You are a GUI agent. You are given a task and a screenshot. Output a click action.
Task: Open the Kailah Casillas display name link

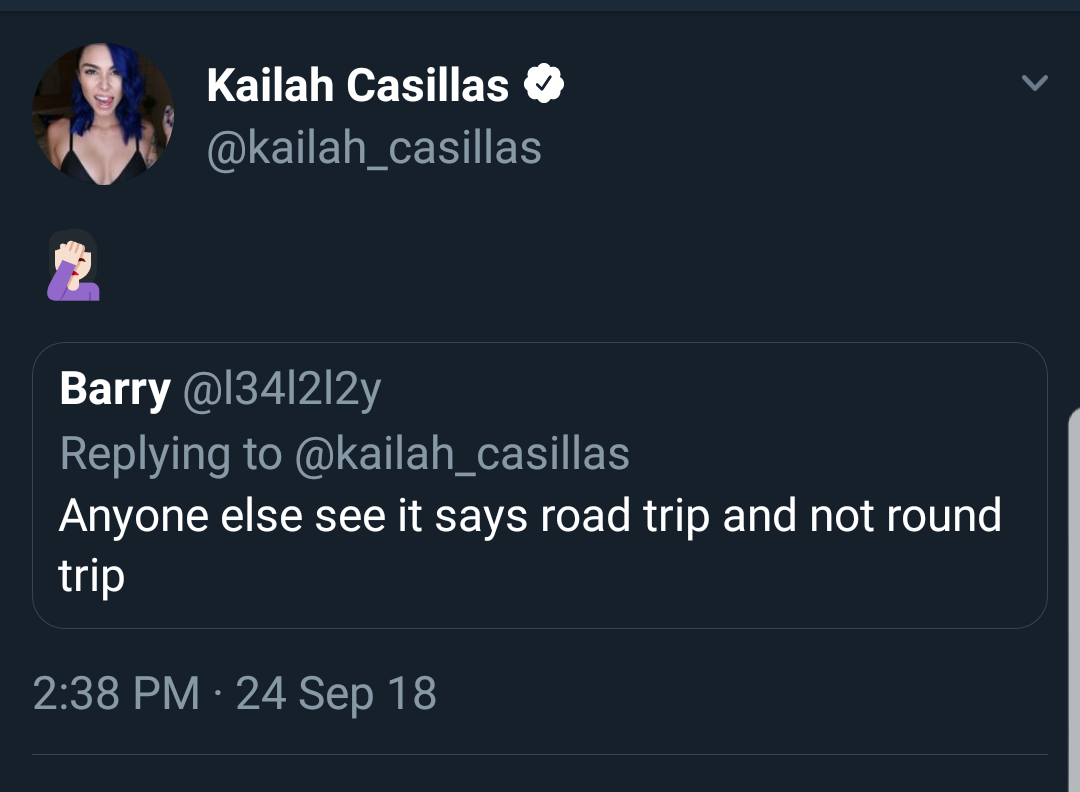(x=357, y=85)
